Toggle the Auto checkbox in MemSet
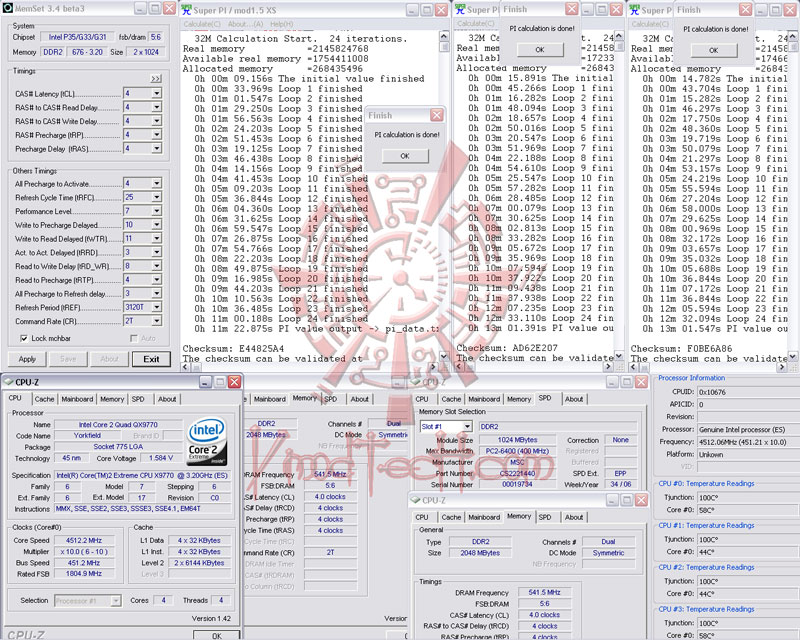This screenshot has width=800, height=640. coord(134,338)
